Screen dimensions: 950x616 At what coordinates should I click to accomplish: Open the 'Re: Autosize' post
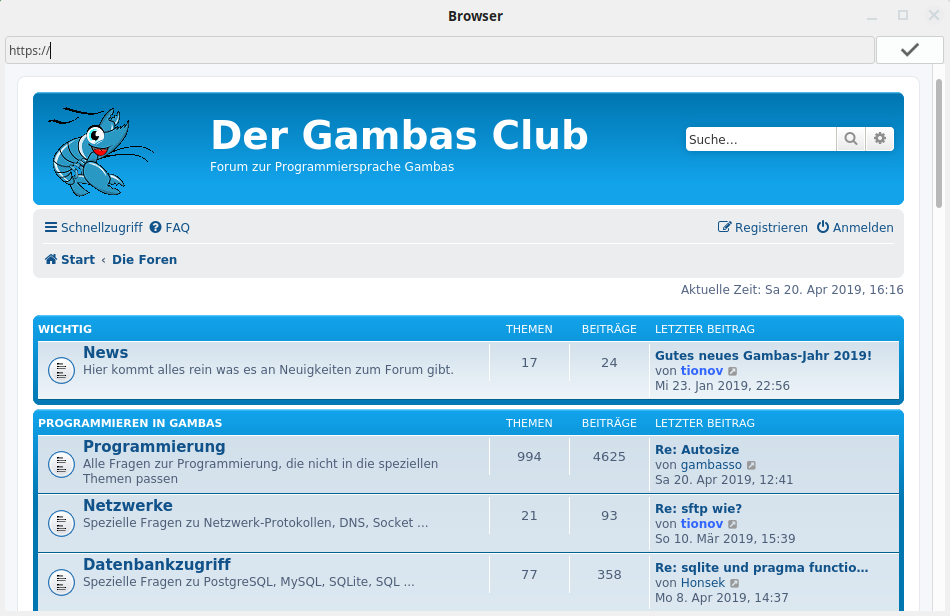697,449
